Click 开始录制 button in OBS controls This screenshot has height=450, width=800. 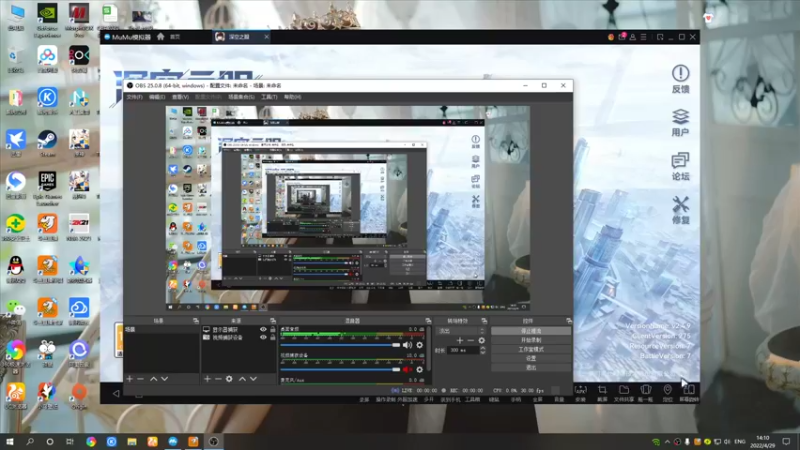531,340
